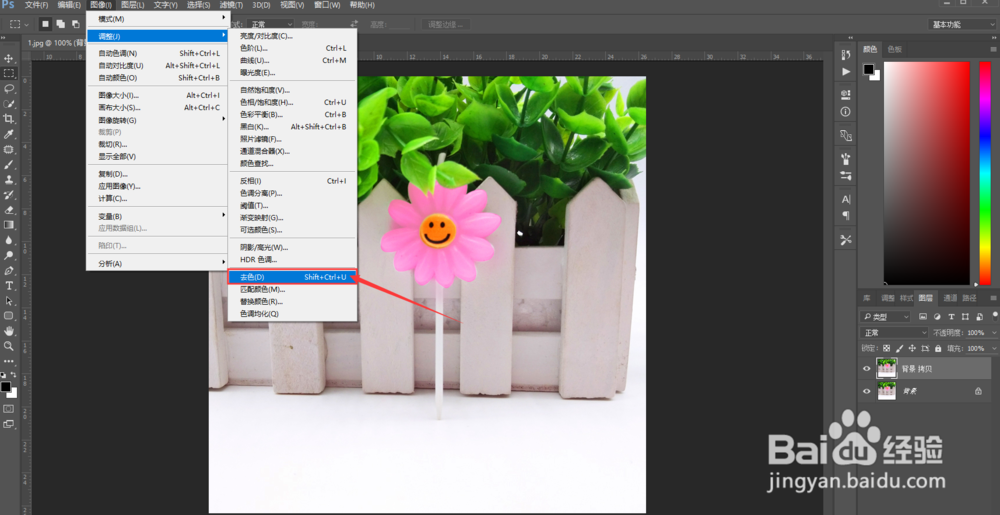Open the layer blend mode 正常 dropdown
Viewport: 1000px width, 515px height.
coord(894,333)
